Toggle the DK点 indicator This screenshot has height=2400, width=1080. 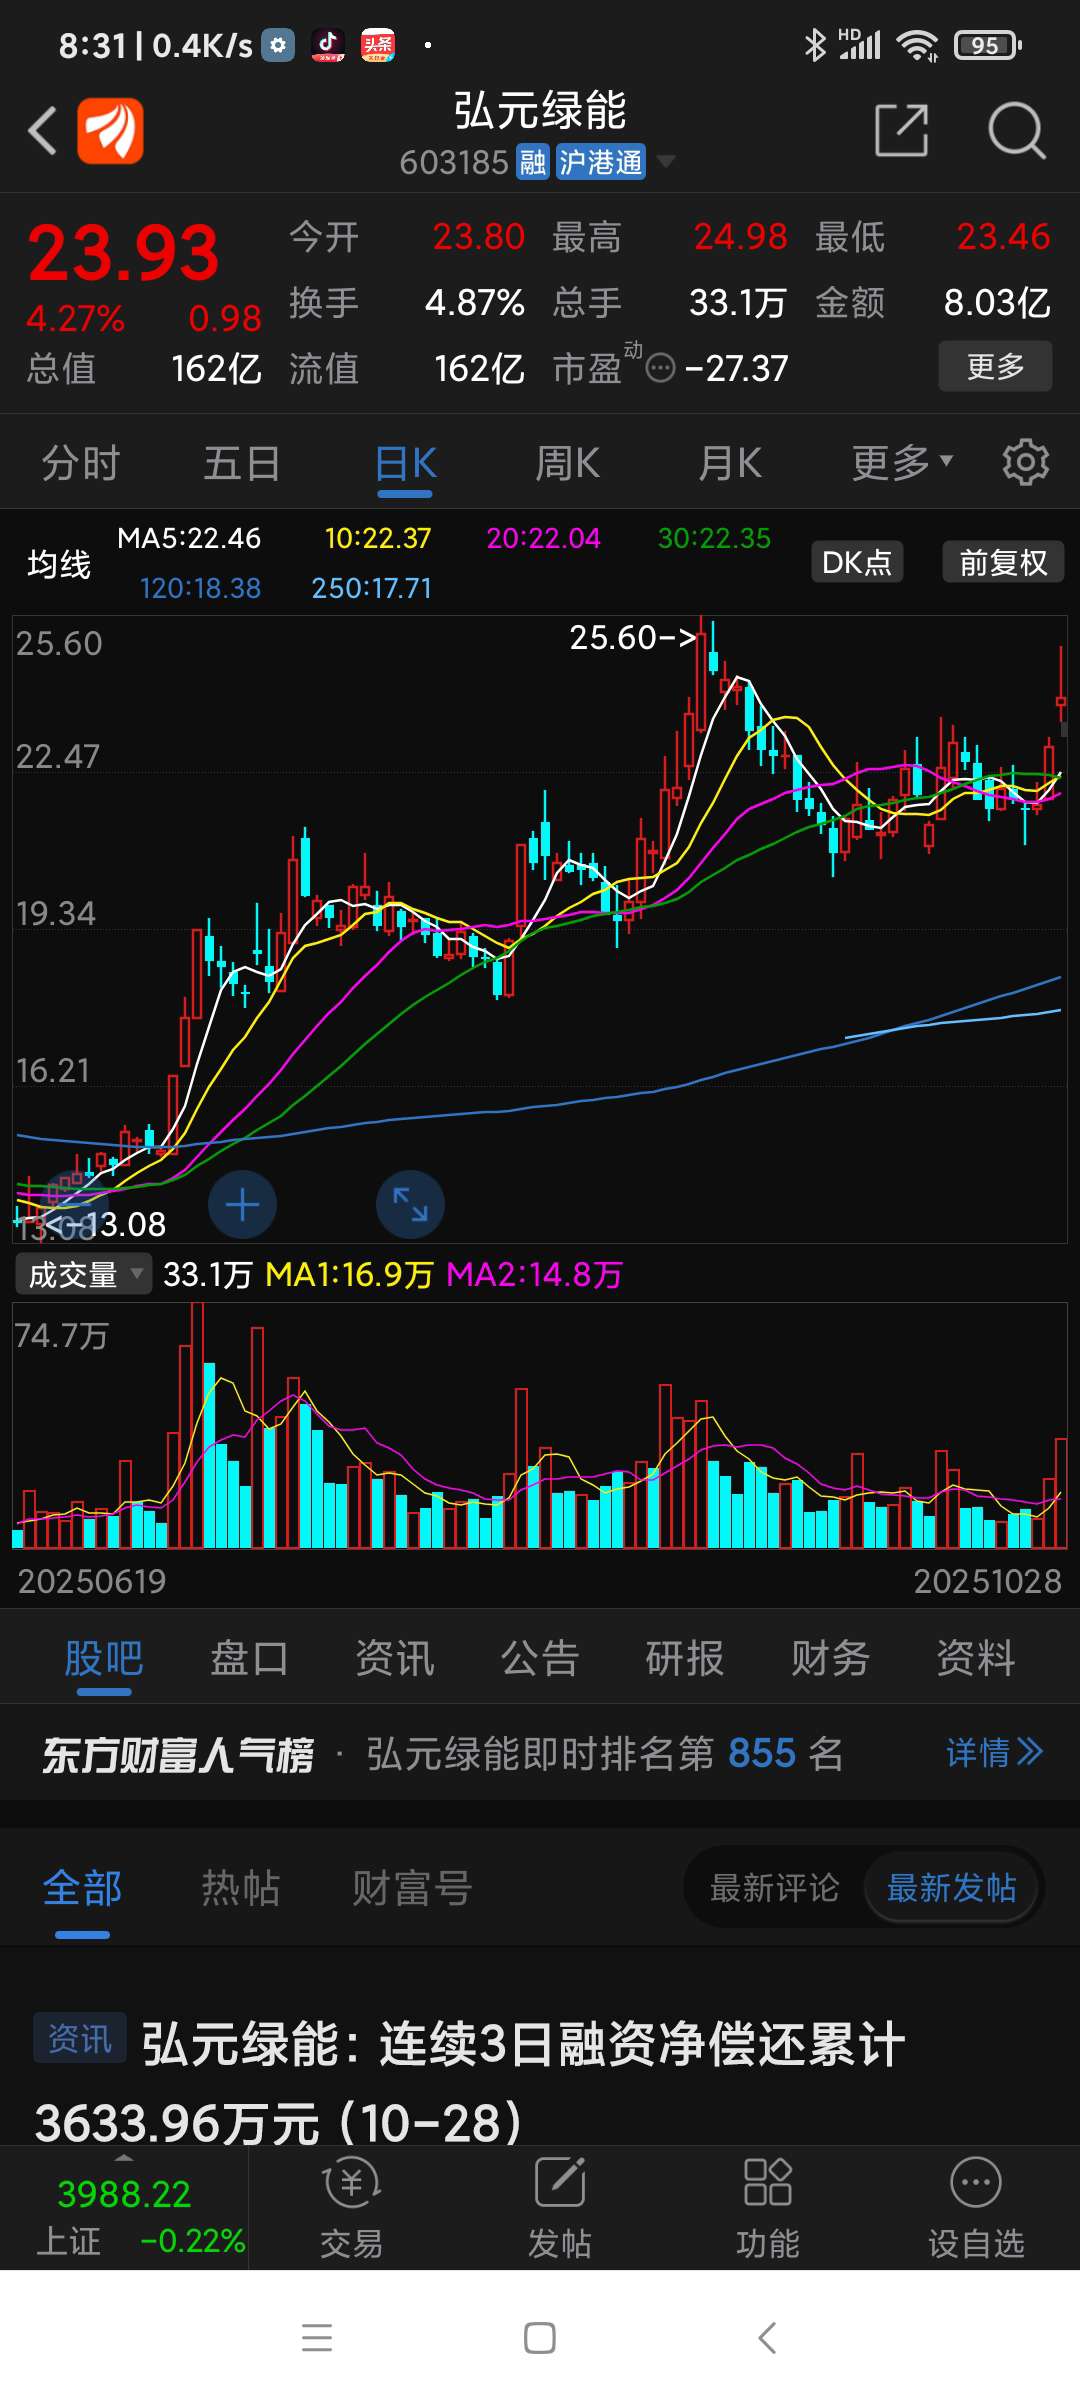pyautogui.click(x=857, y=562)
